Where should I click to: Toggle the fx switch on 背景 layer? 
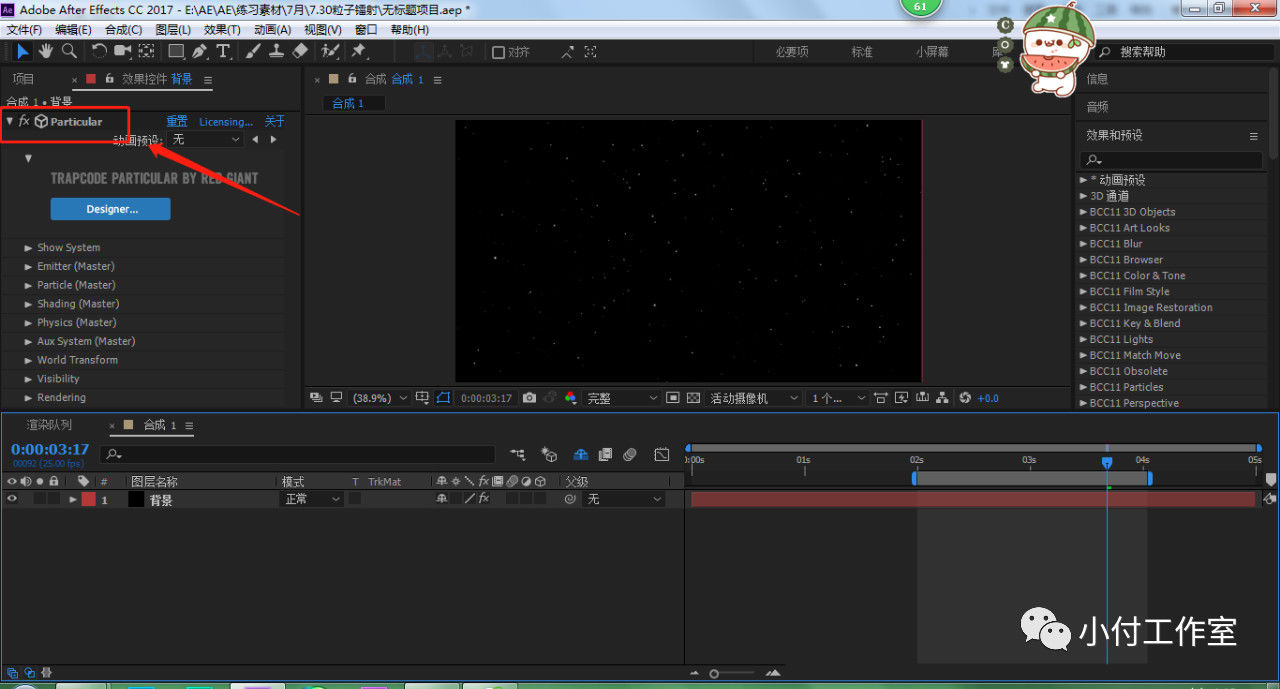(483, 499)
